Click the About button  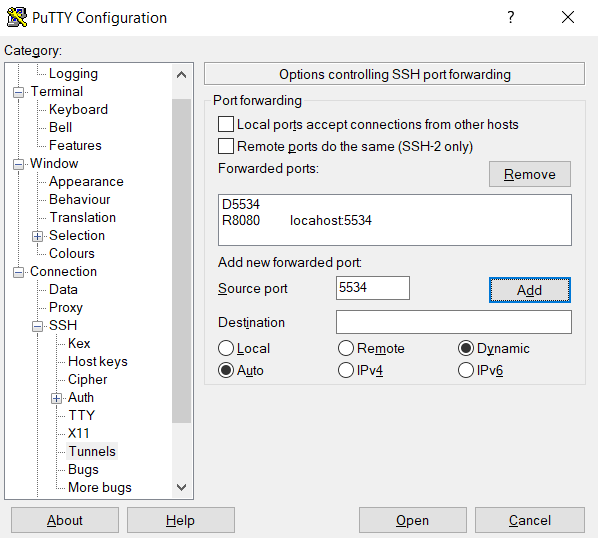[65, 520]
